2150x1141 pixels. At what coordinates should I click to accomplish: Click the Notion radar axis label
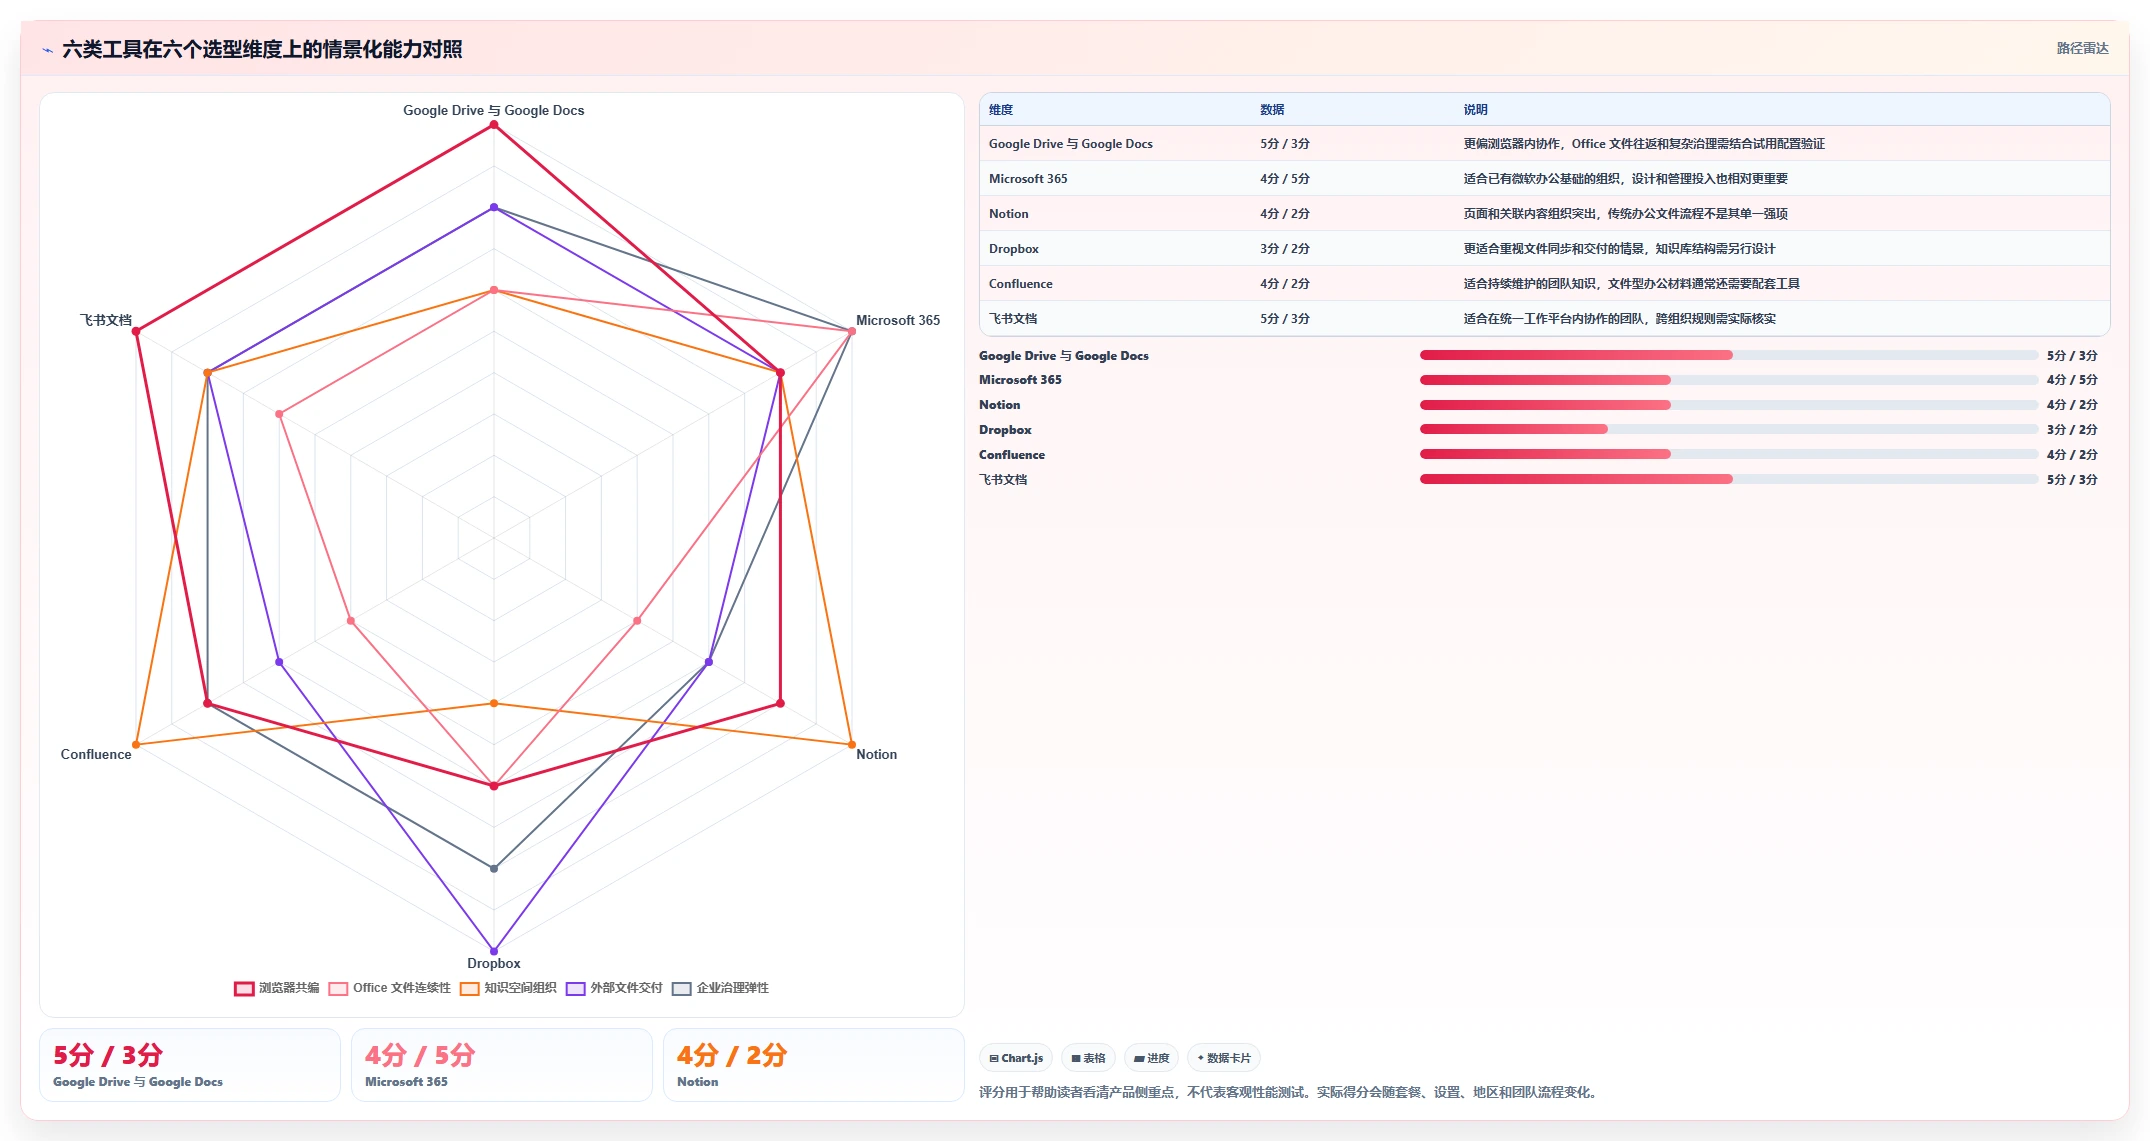tap(876, 754)
